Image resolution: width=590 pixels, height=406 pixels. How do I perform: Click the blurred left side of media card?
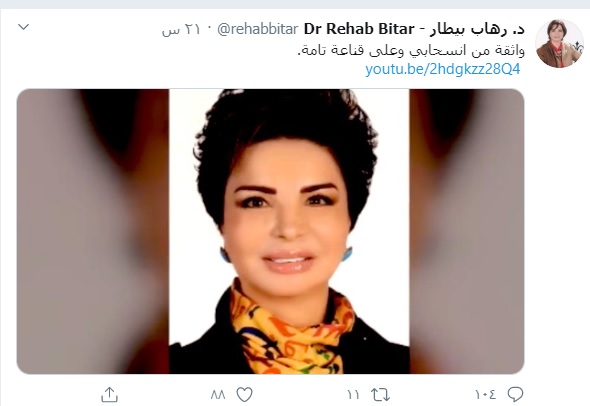[93, 231]
